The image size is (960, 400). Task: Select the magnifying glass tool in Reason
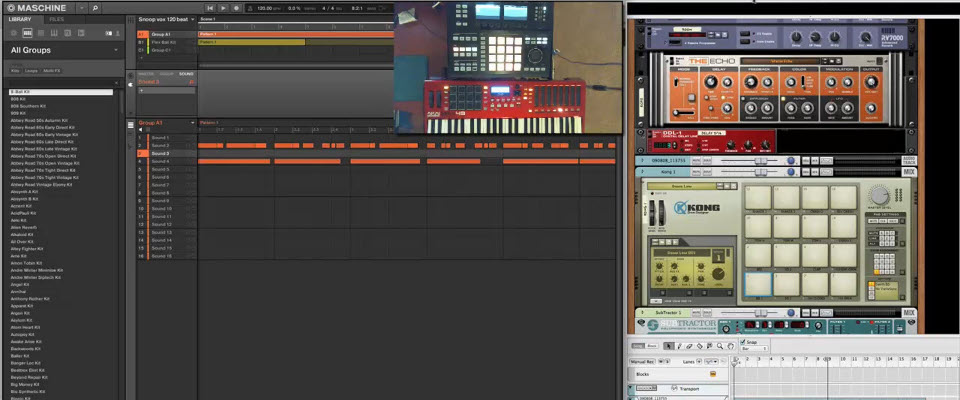(x=720, y=346)
